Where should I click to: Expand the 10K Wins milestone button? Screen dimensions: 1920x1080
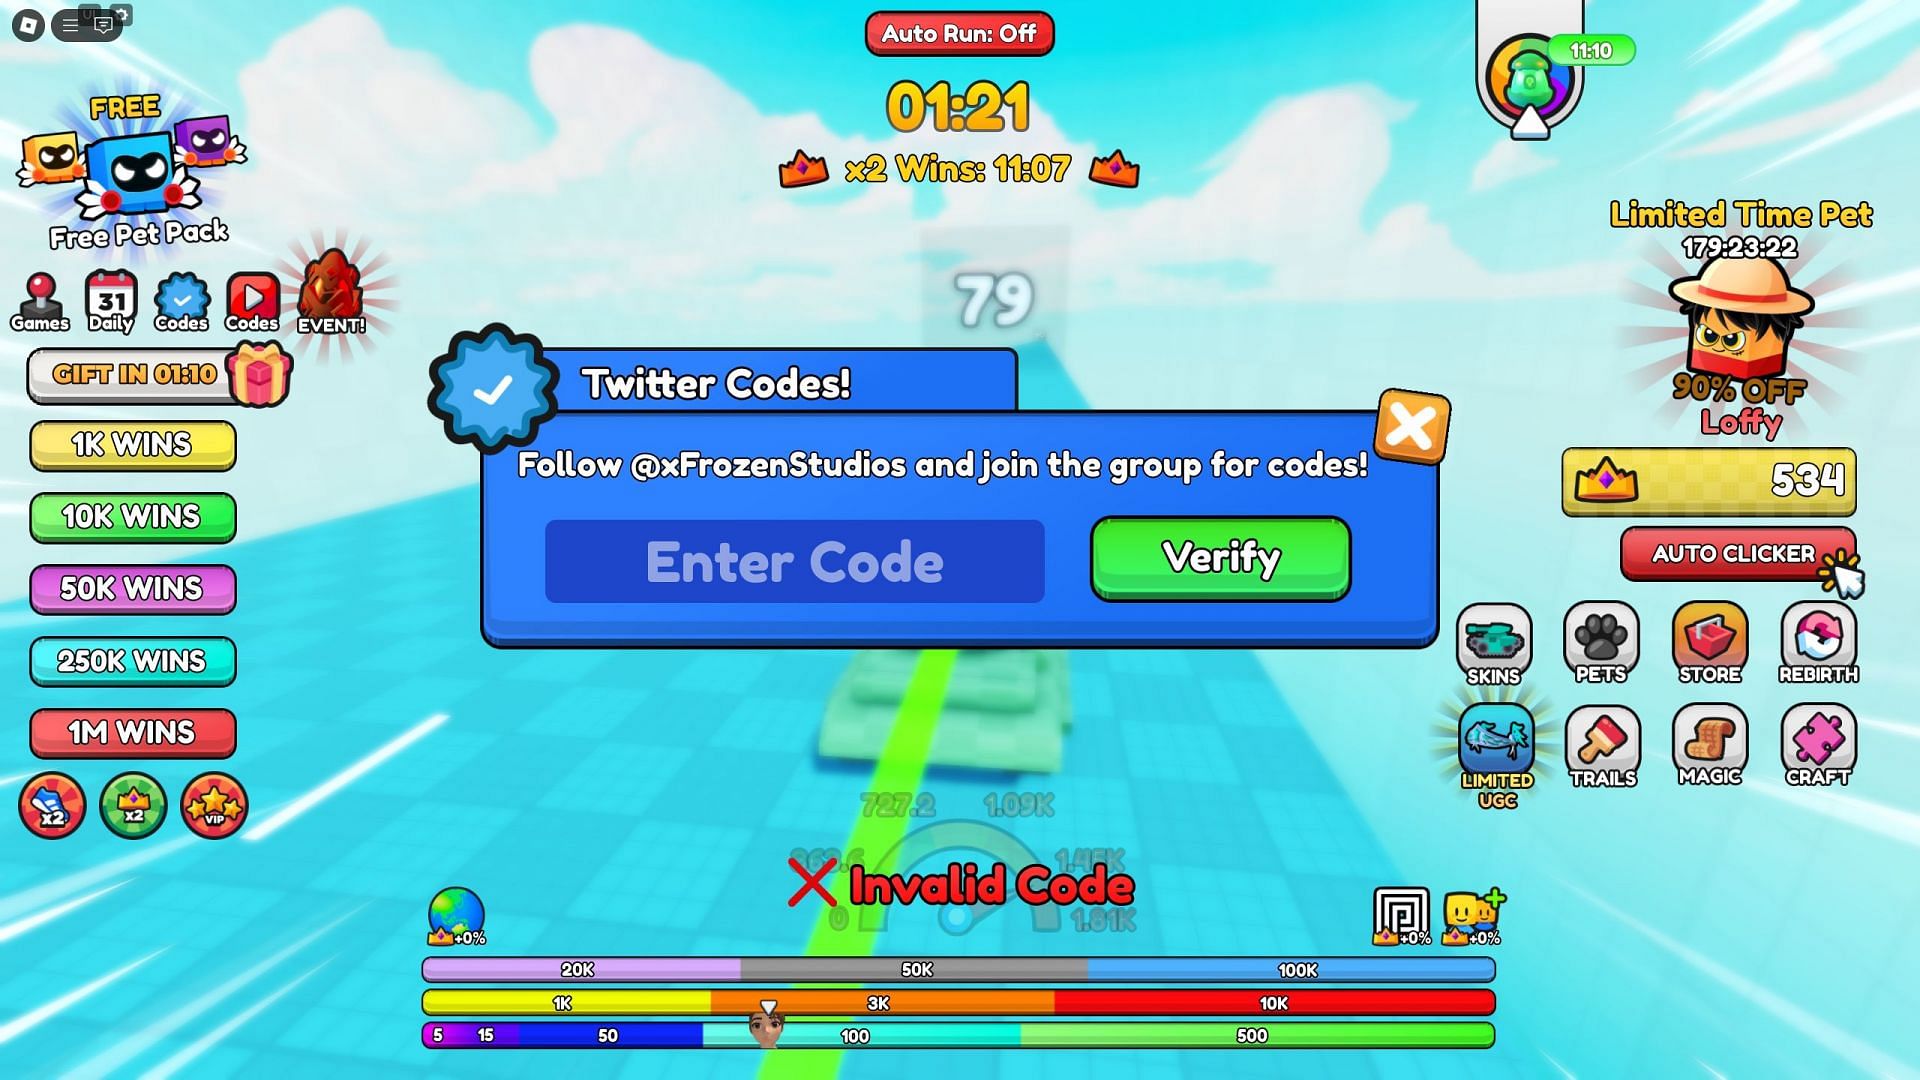[132, 517]
